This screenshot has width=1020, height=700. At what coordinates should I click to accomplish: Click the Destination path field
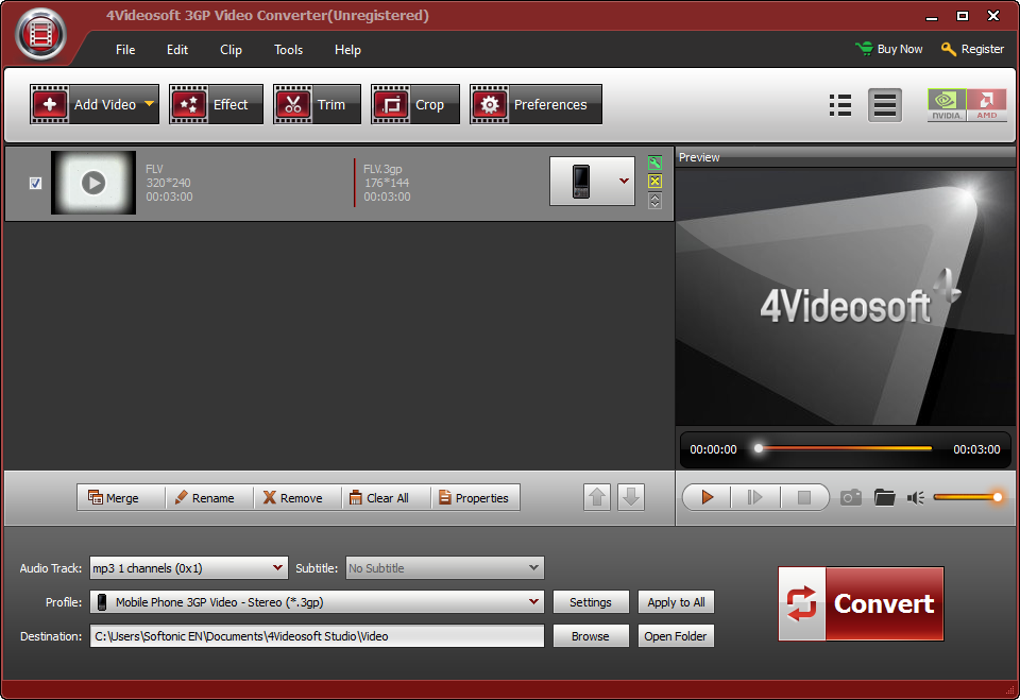click(x=317, y=636)
